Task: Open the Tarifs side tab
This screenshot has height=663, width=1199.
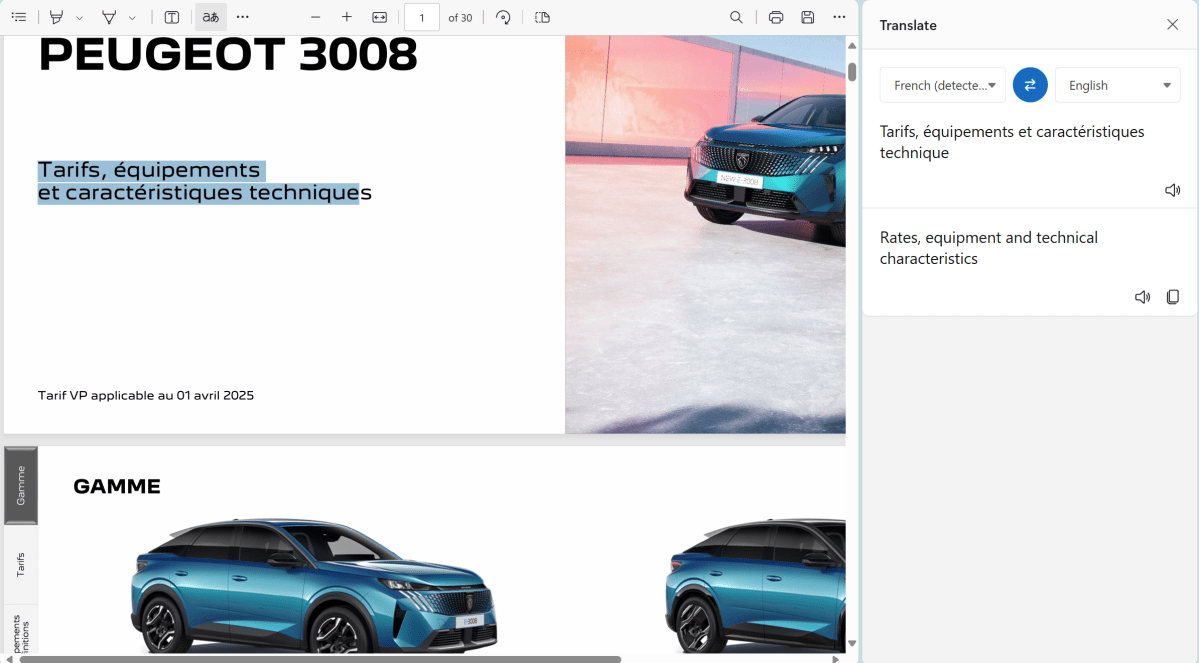Action: 21,564
